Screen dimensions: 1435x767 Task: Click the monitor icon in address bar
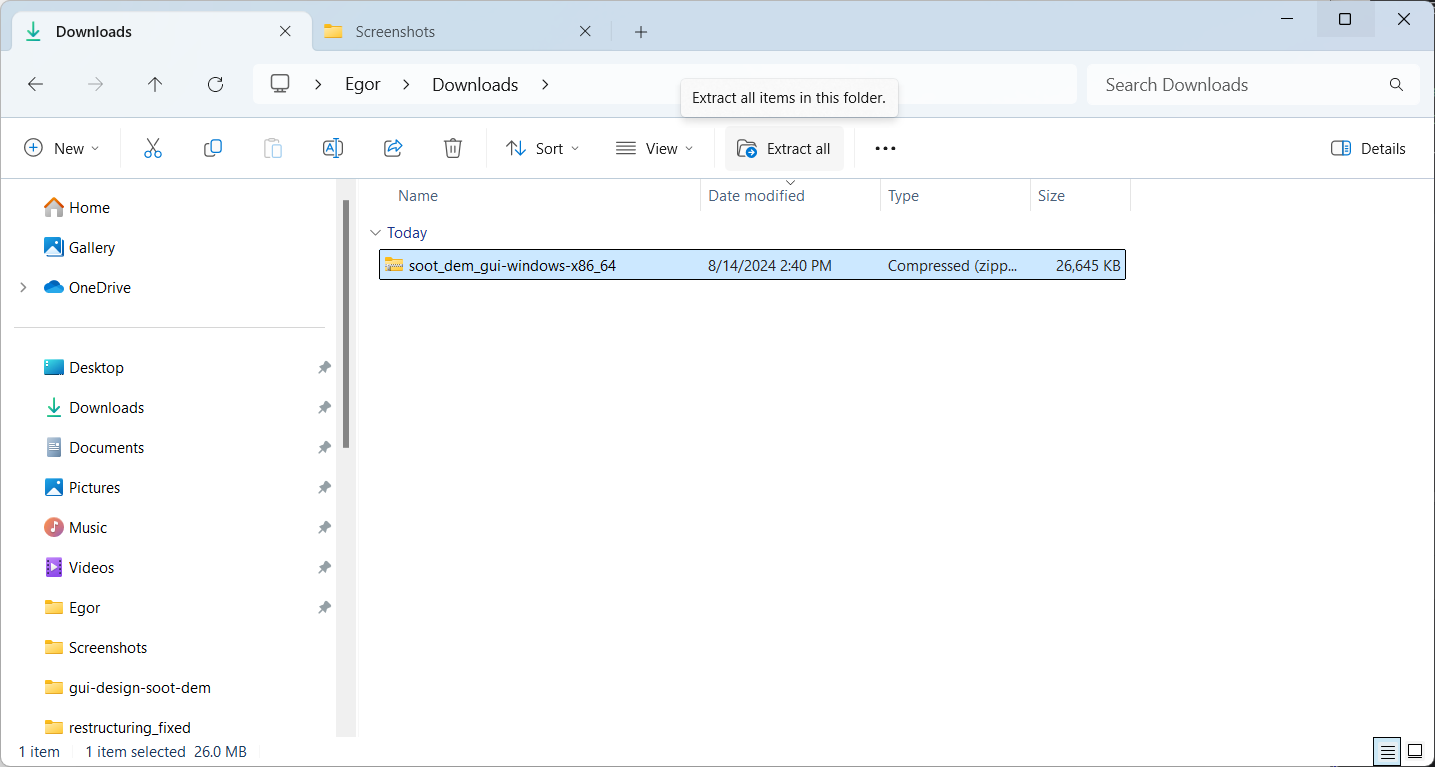(x=280, y=84)
